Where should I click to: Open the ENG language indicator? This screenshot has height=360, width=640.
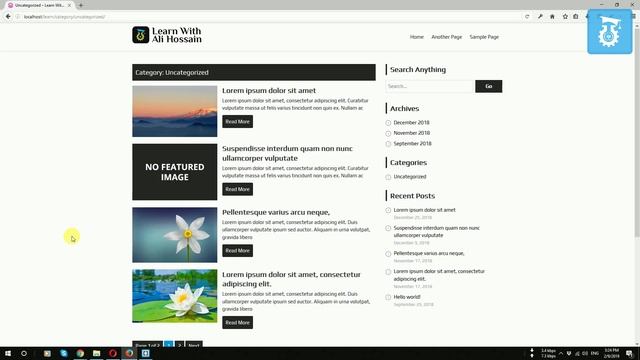[595, 353]
